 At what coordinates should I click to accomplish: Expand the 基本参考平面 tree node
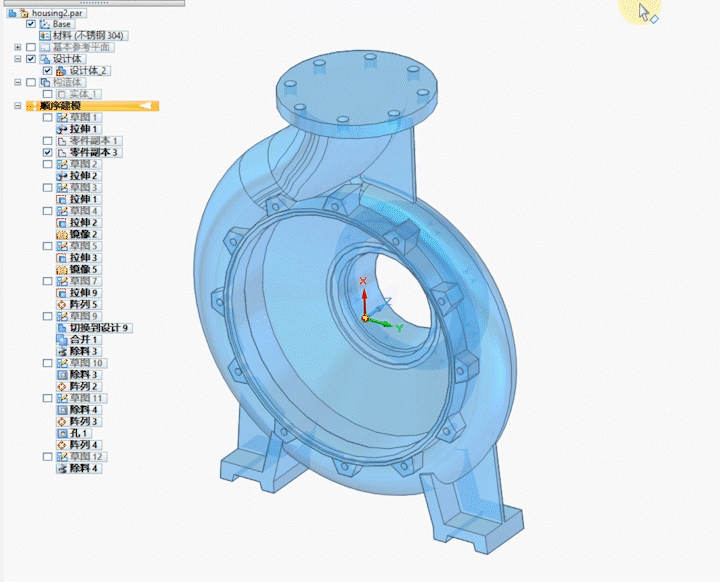[18, 47]
